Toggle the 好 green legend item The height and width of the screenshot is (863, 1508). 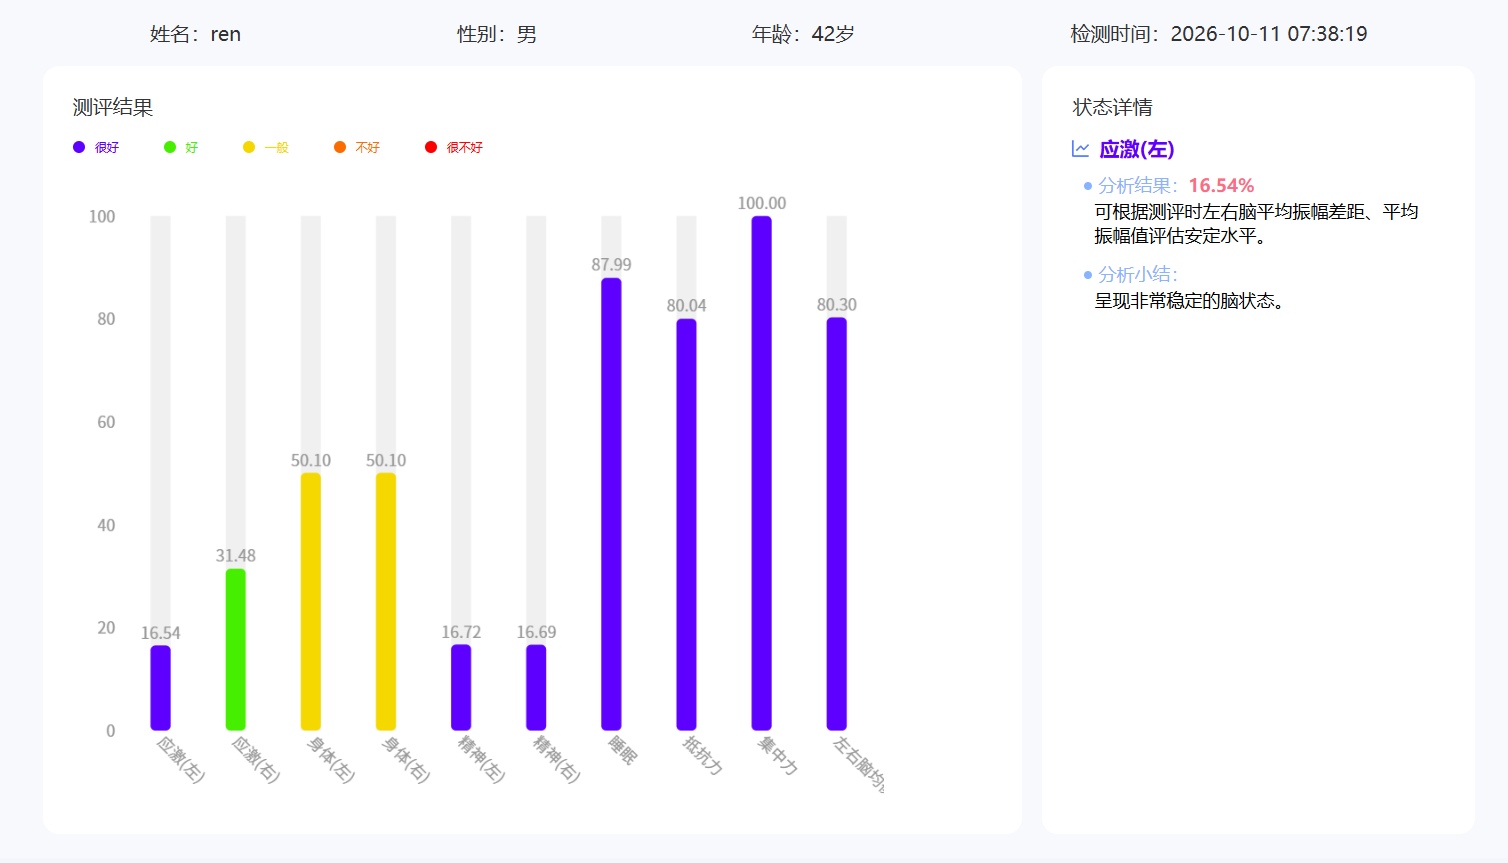pos(181,147)
